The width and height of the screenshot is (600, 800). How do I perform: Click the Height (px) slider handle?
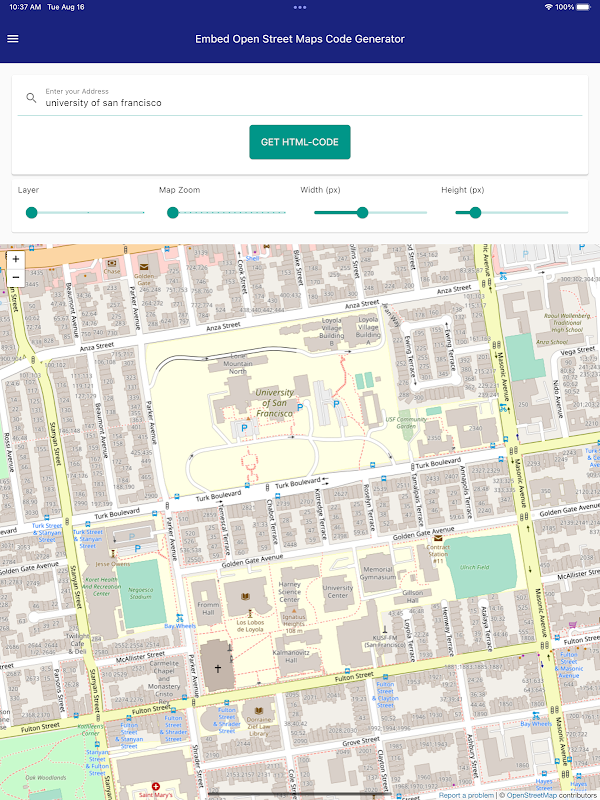pyautogui.click(x=475, y=213)
